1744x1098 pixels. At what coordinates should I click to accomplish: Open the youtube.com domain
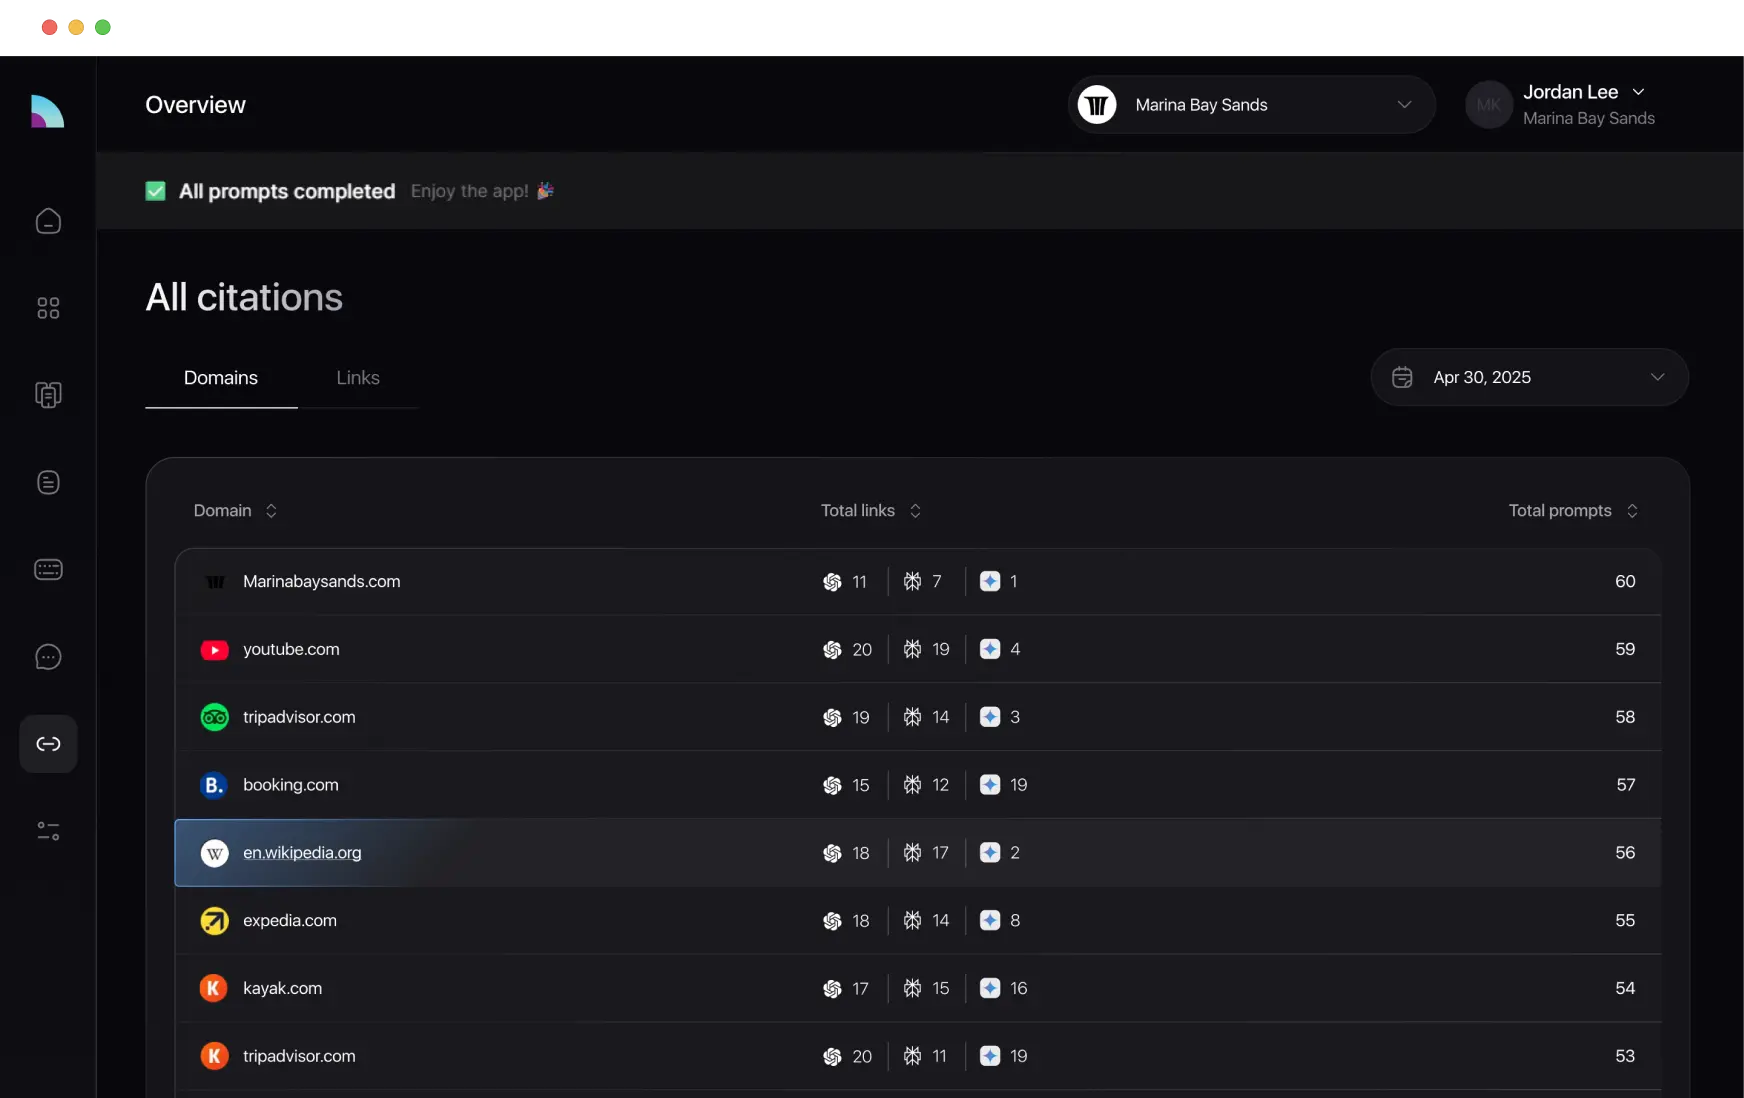tap(291, 650)
